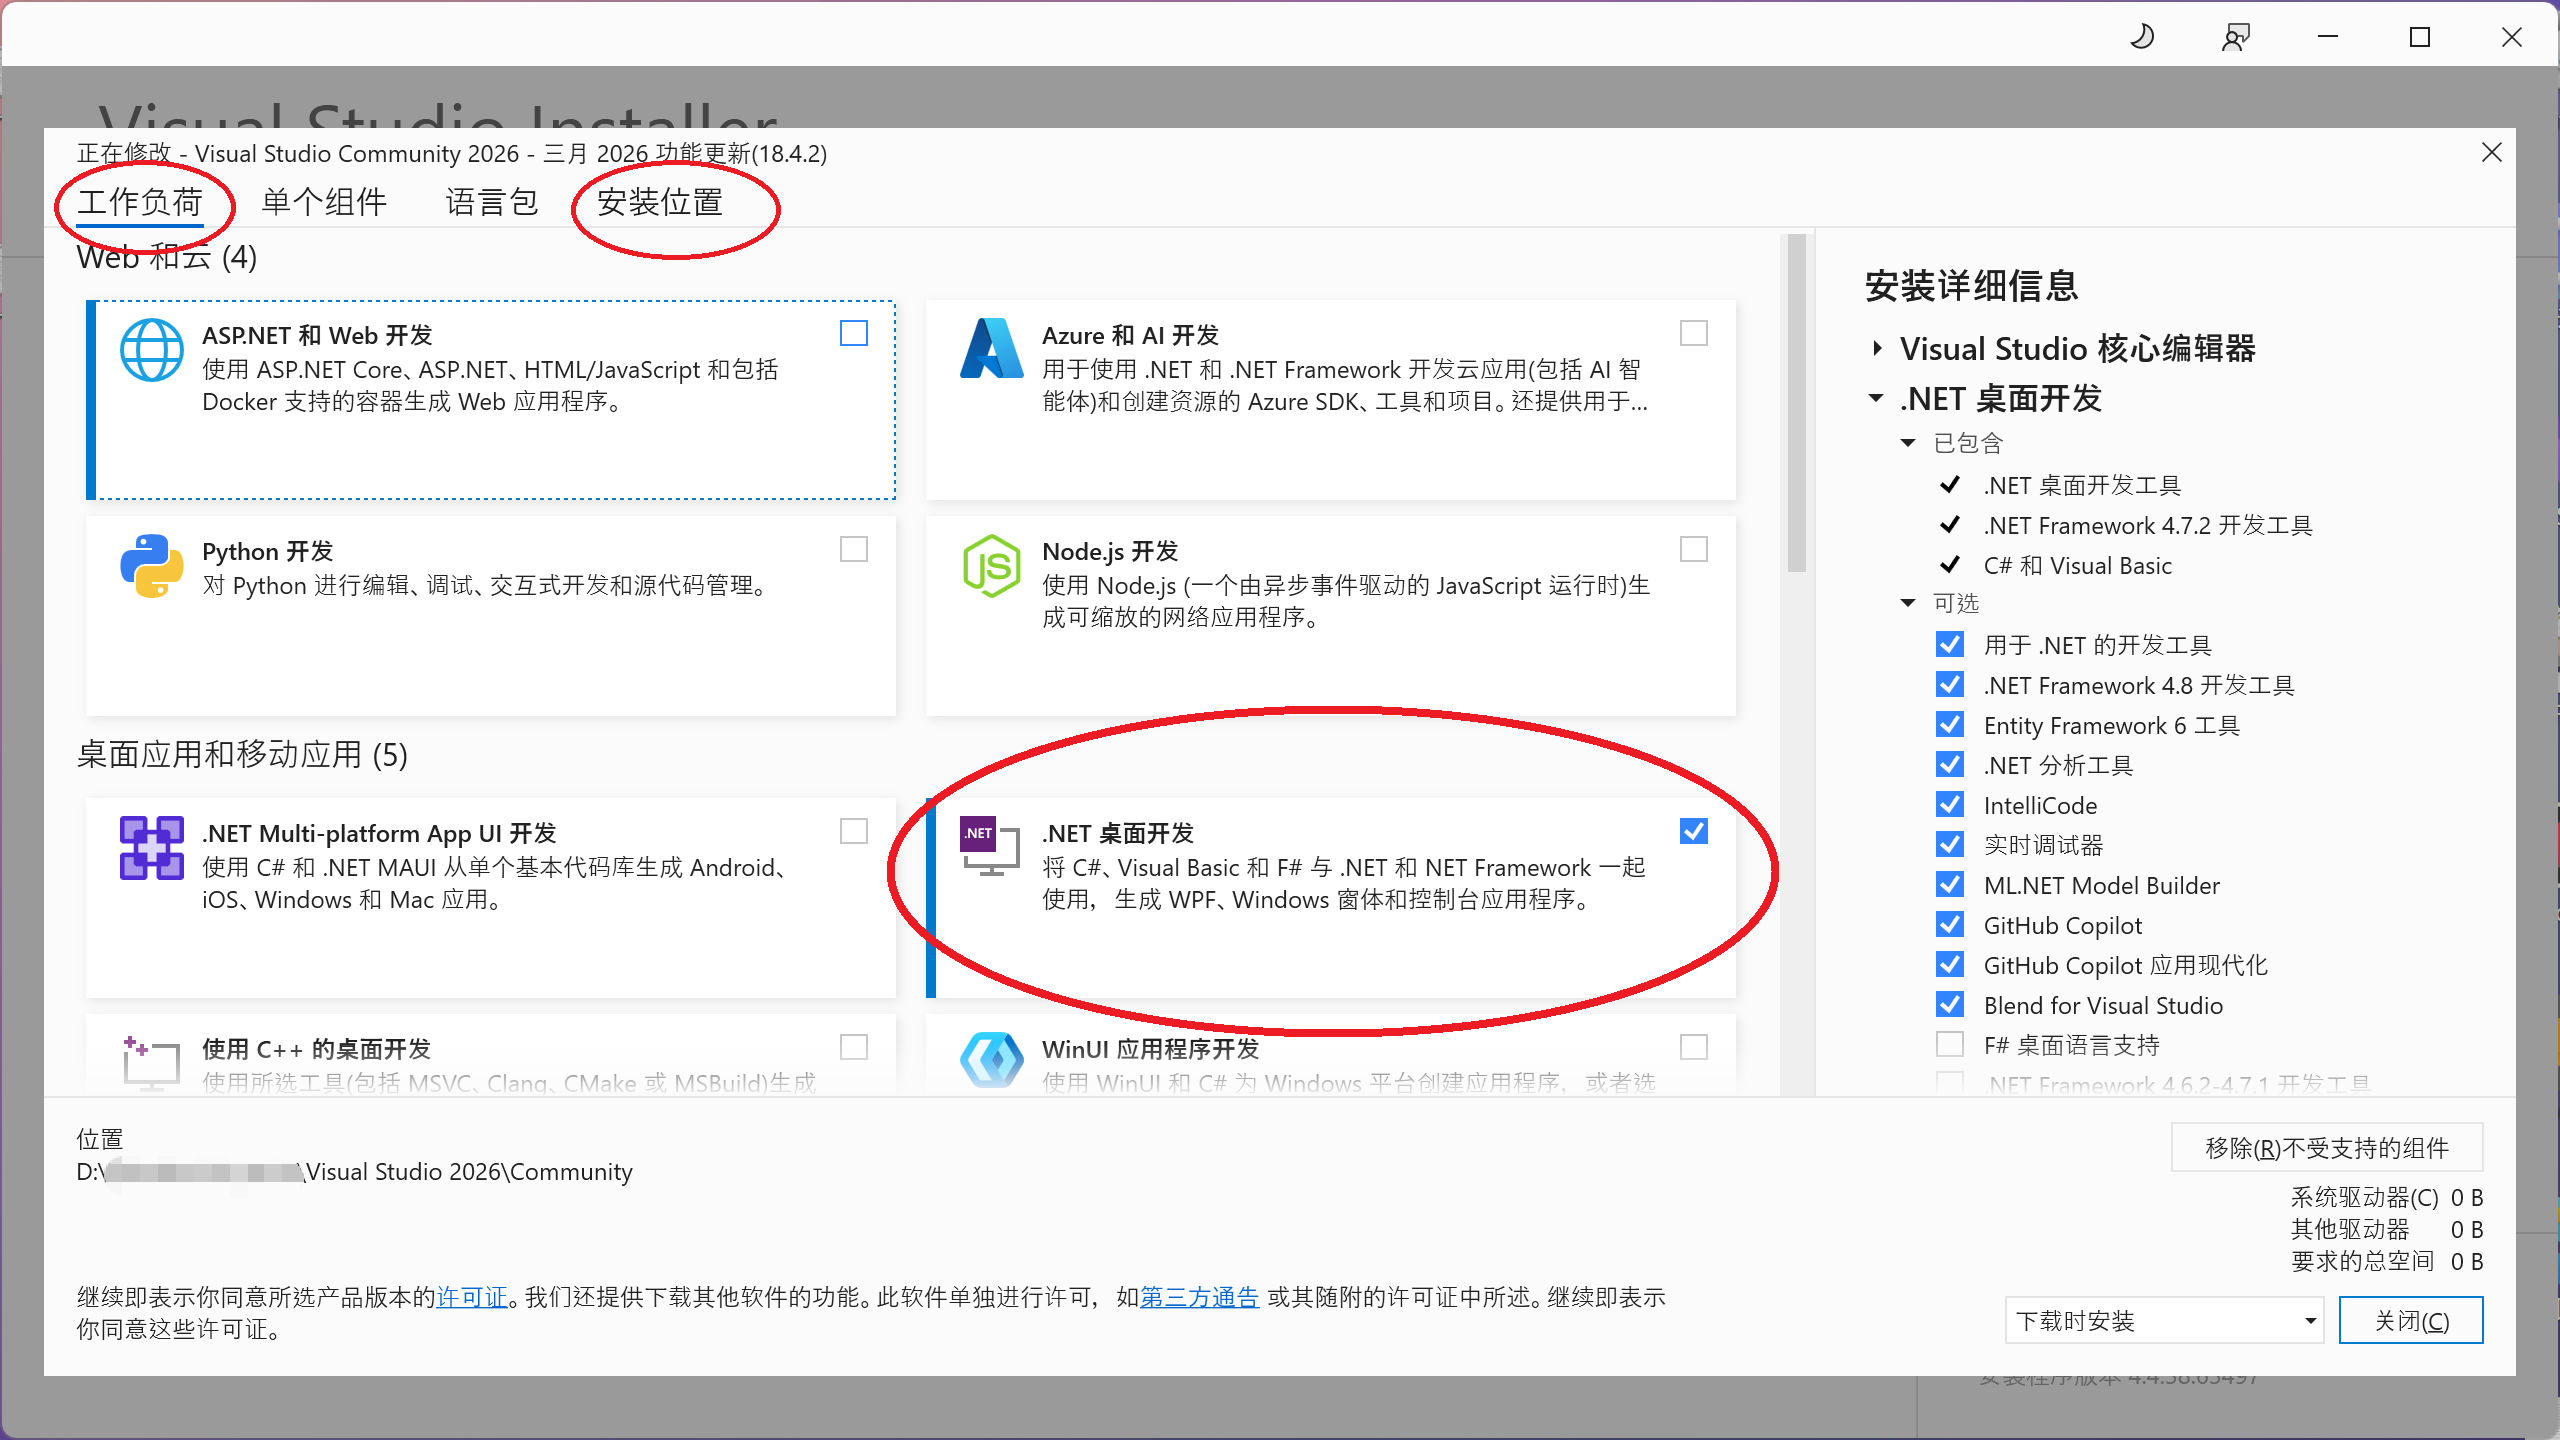Click the ASP.NET globe workload icon
The width and height of the screenshot is (2560, 1440).
point(151,350)
